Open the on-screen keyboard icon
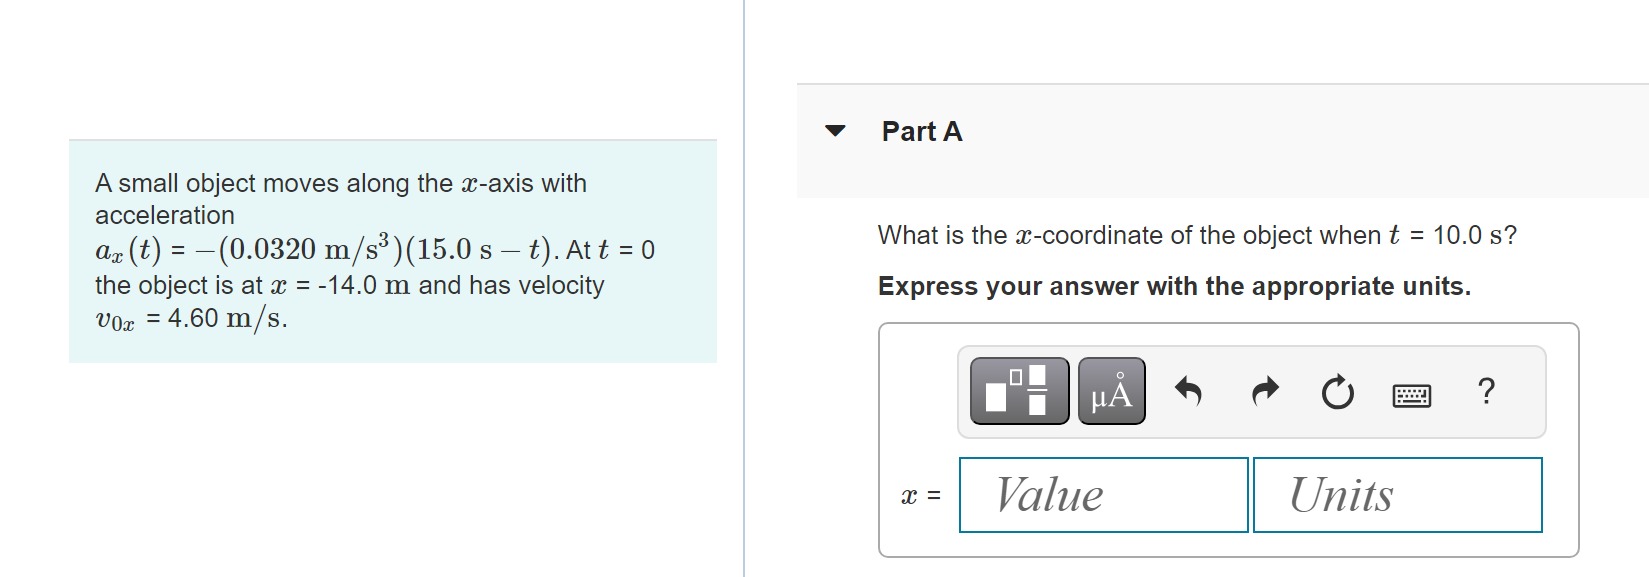The width and height of the screenshot is (1649, 577). [x=1412, y=395]
